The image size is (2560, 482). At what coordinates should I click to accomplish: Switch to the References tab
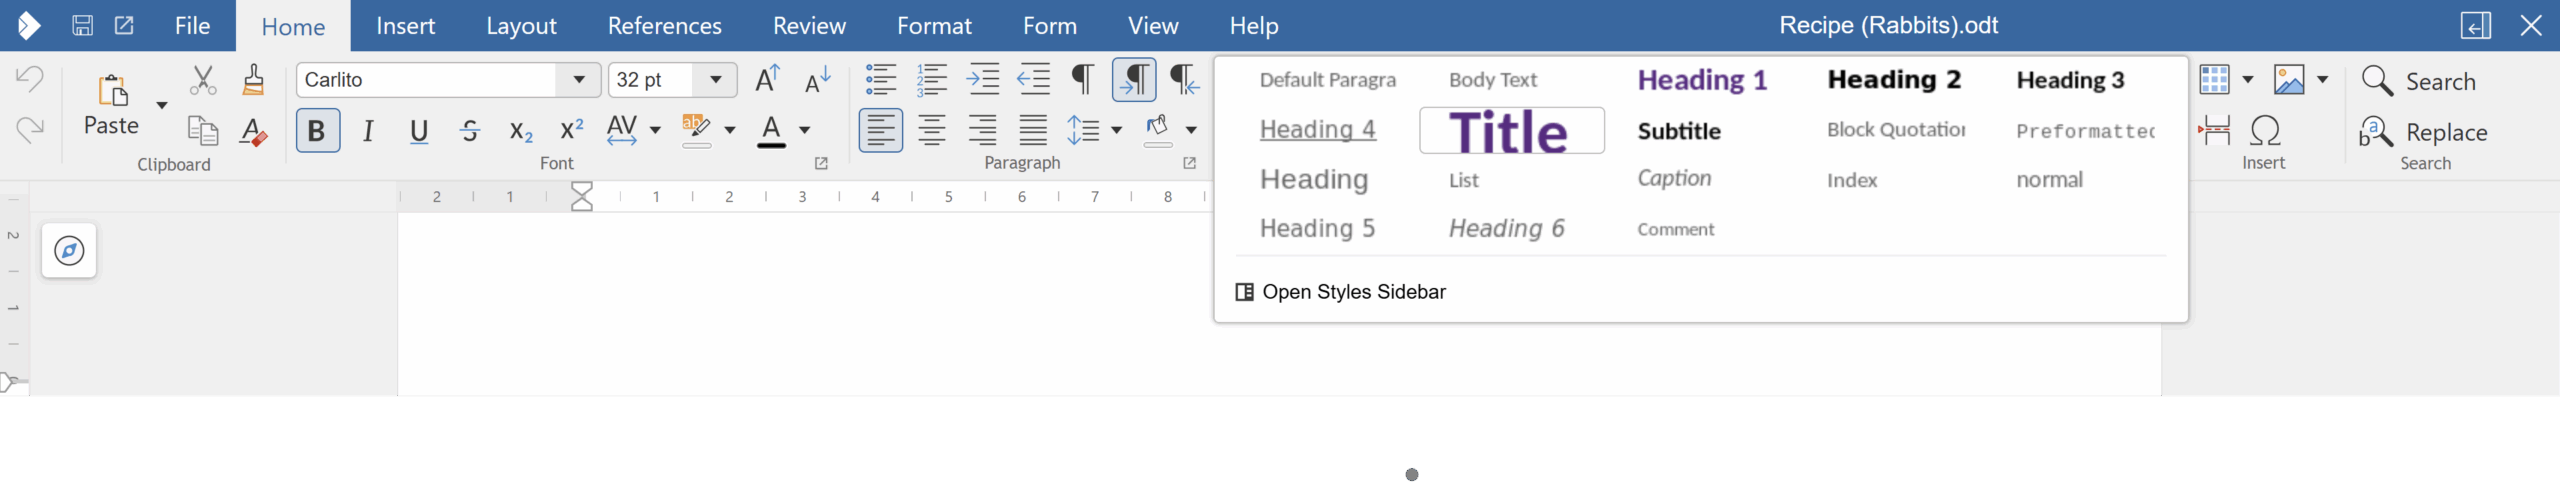[664, 26]
